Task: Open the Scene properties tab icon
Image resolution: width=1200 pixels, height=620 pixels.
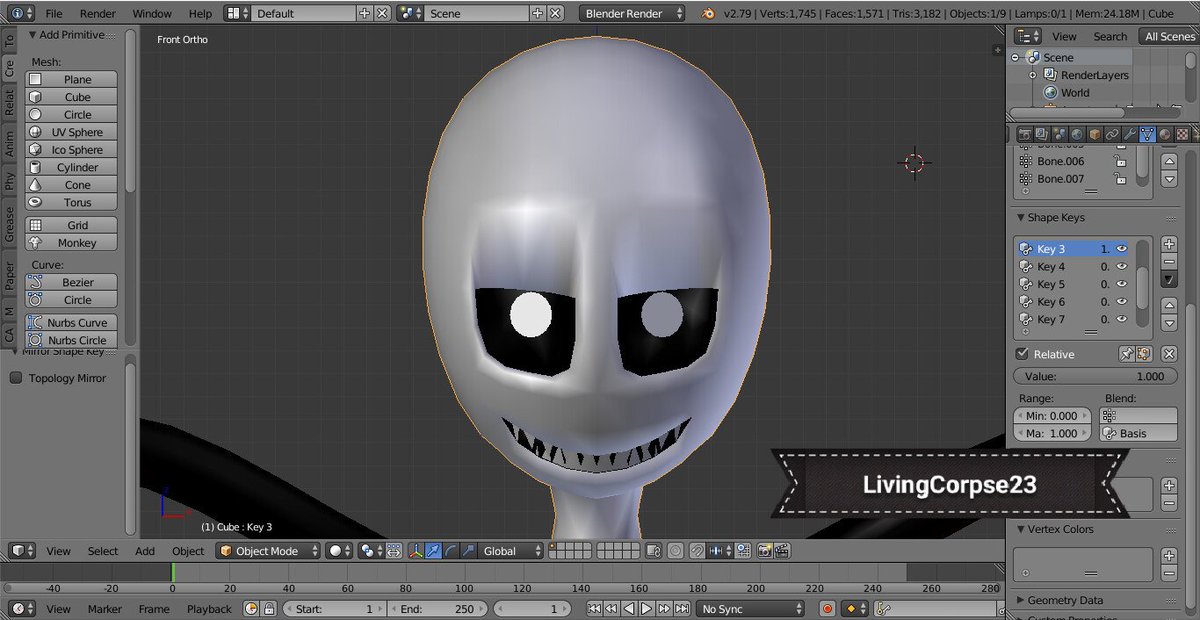Action: coord(1061,133)
